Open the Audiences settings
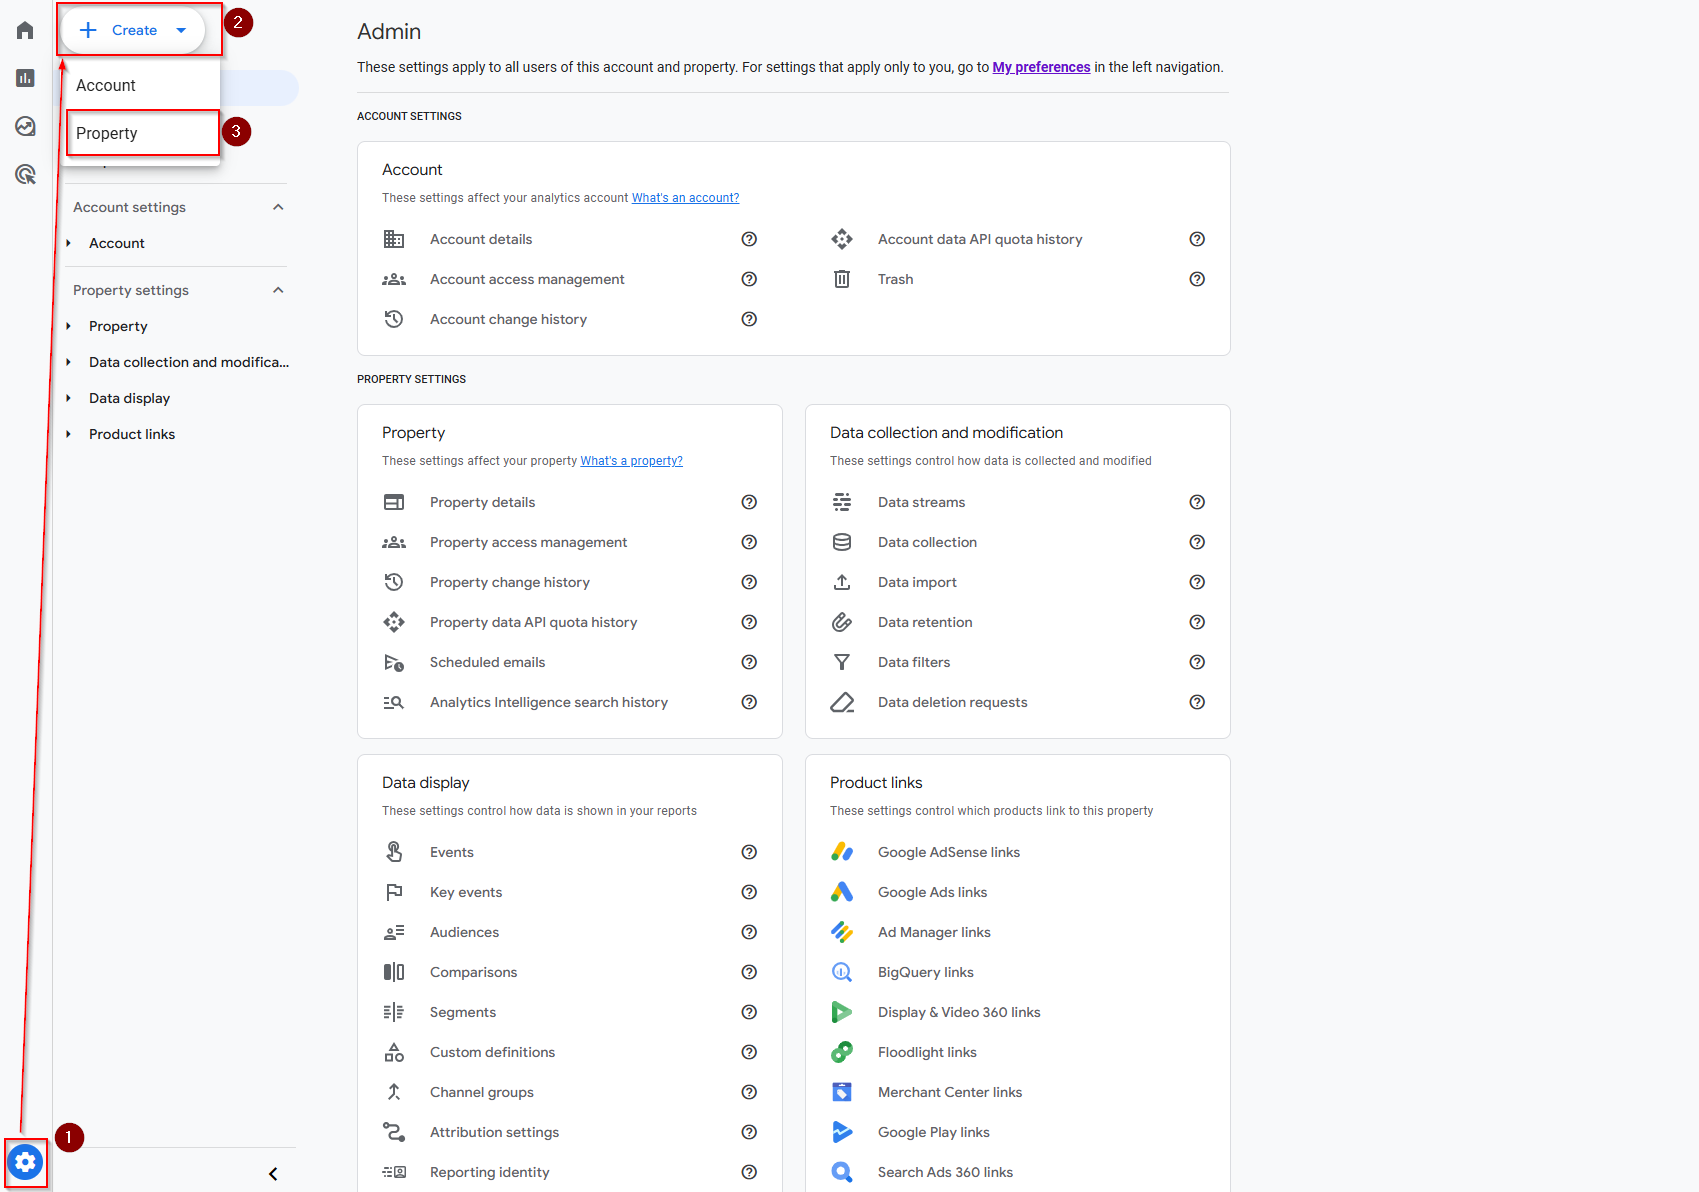 464,932
